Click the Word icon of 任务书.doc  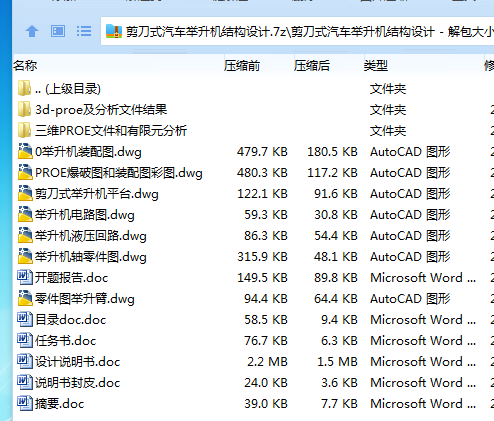click(x=25, y=340)
